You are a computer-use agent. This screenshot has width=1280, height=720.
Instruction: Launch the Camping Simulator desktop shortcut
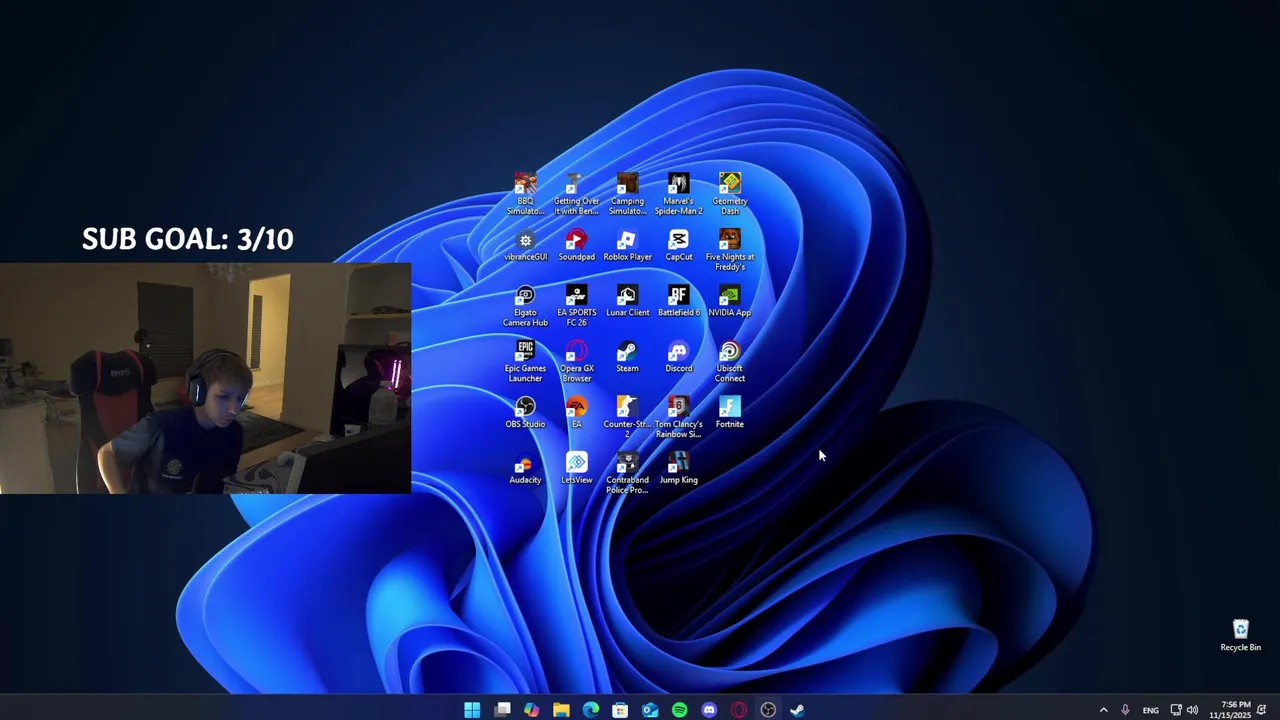tap(627, 194)
